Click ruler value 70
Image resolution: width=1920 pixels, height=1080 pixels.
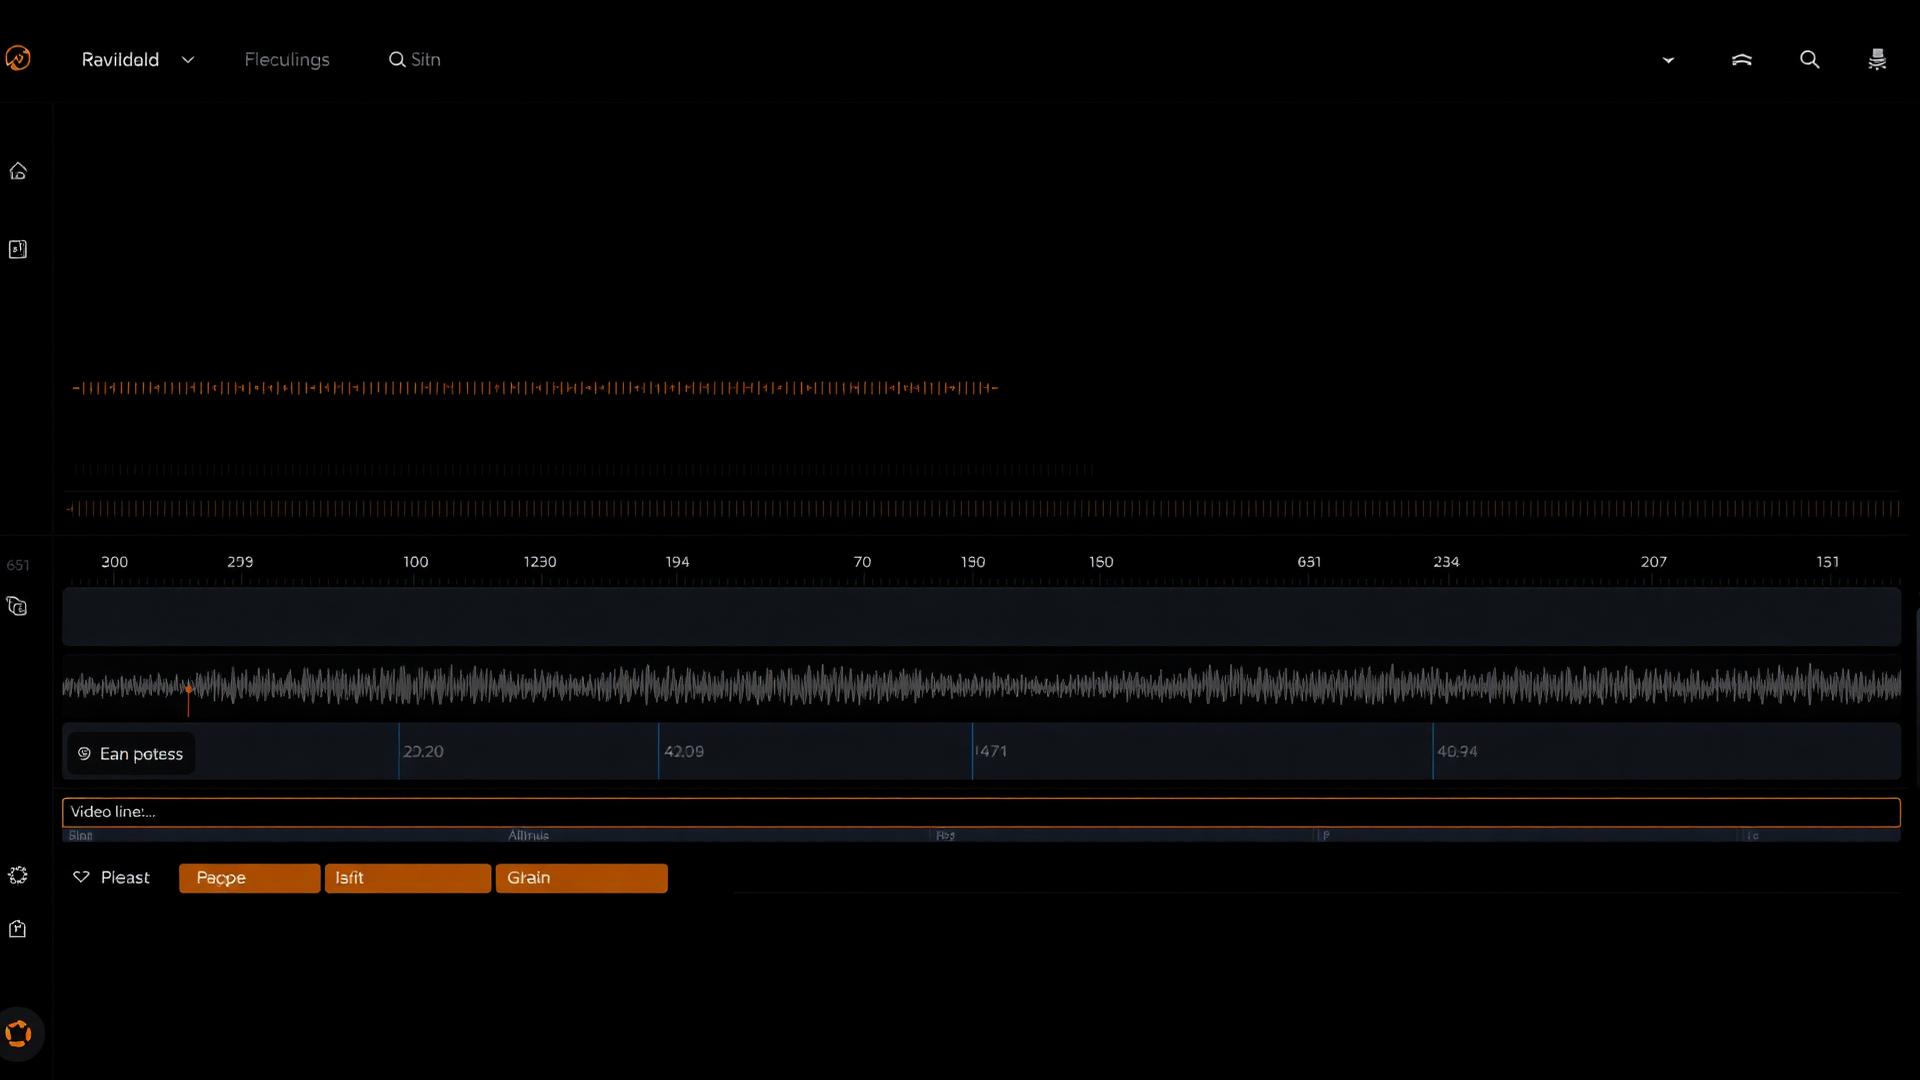click(862, 562)
